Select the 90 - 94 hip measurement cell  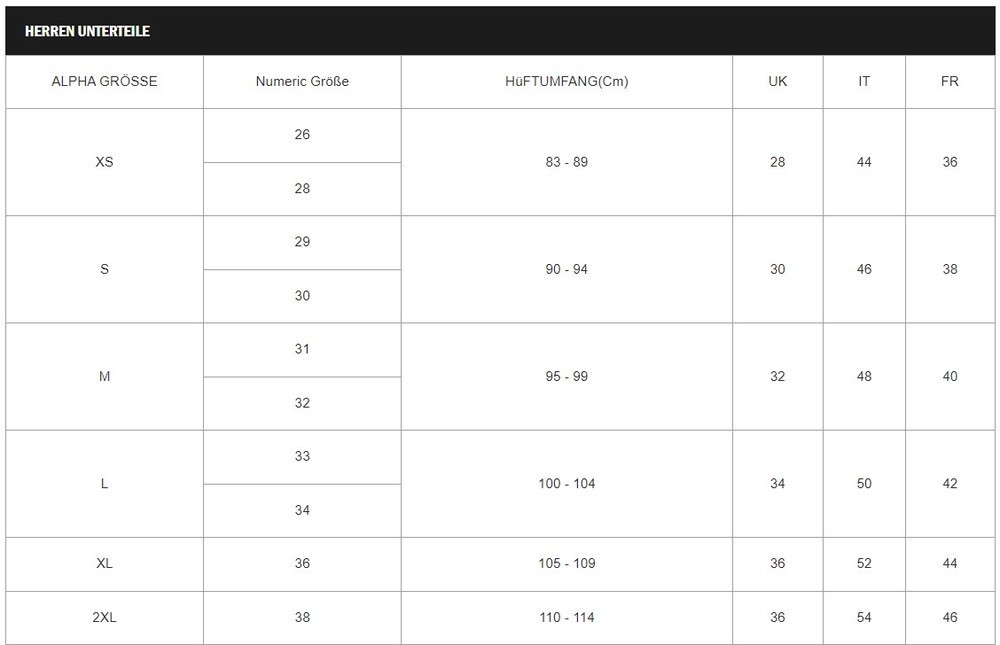pos(567,269)
